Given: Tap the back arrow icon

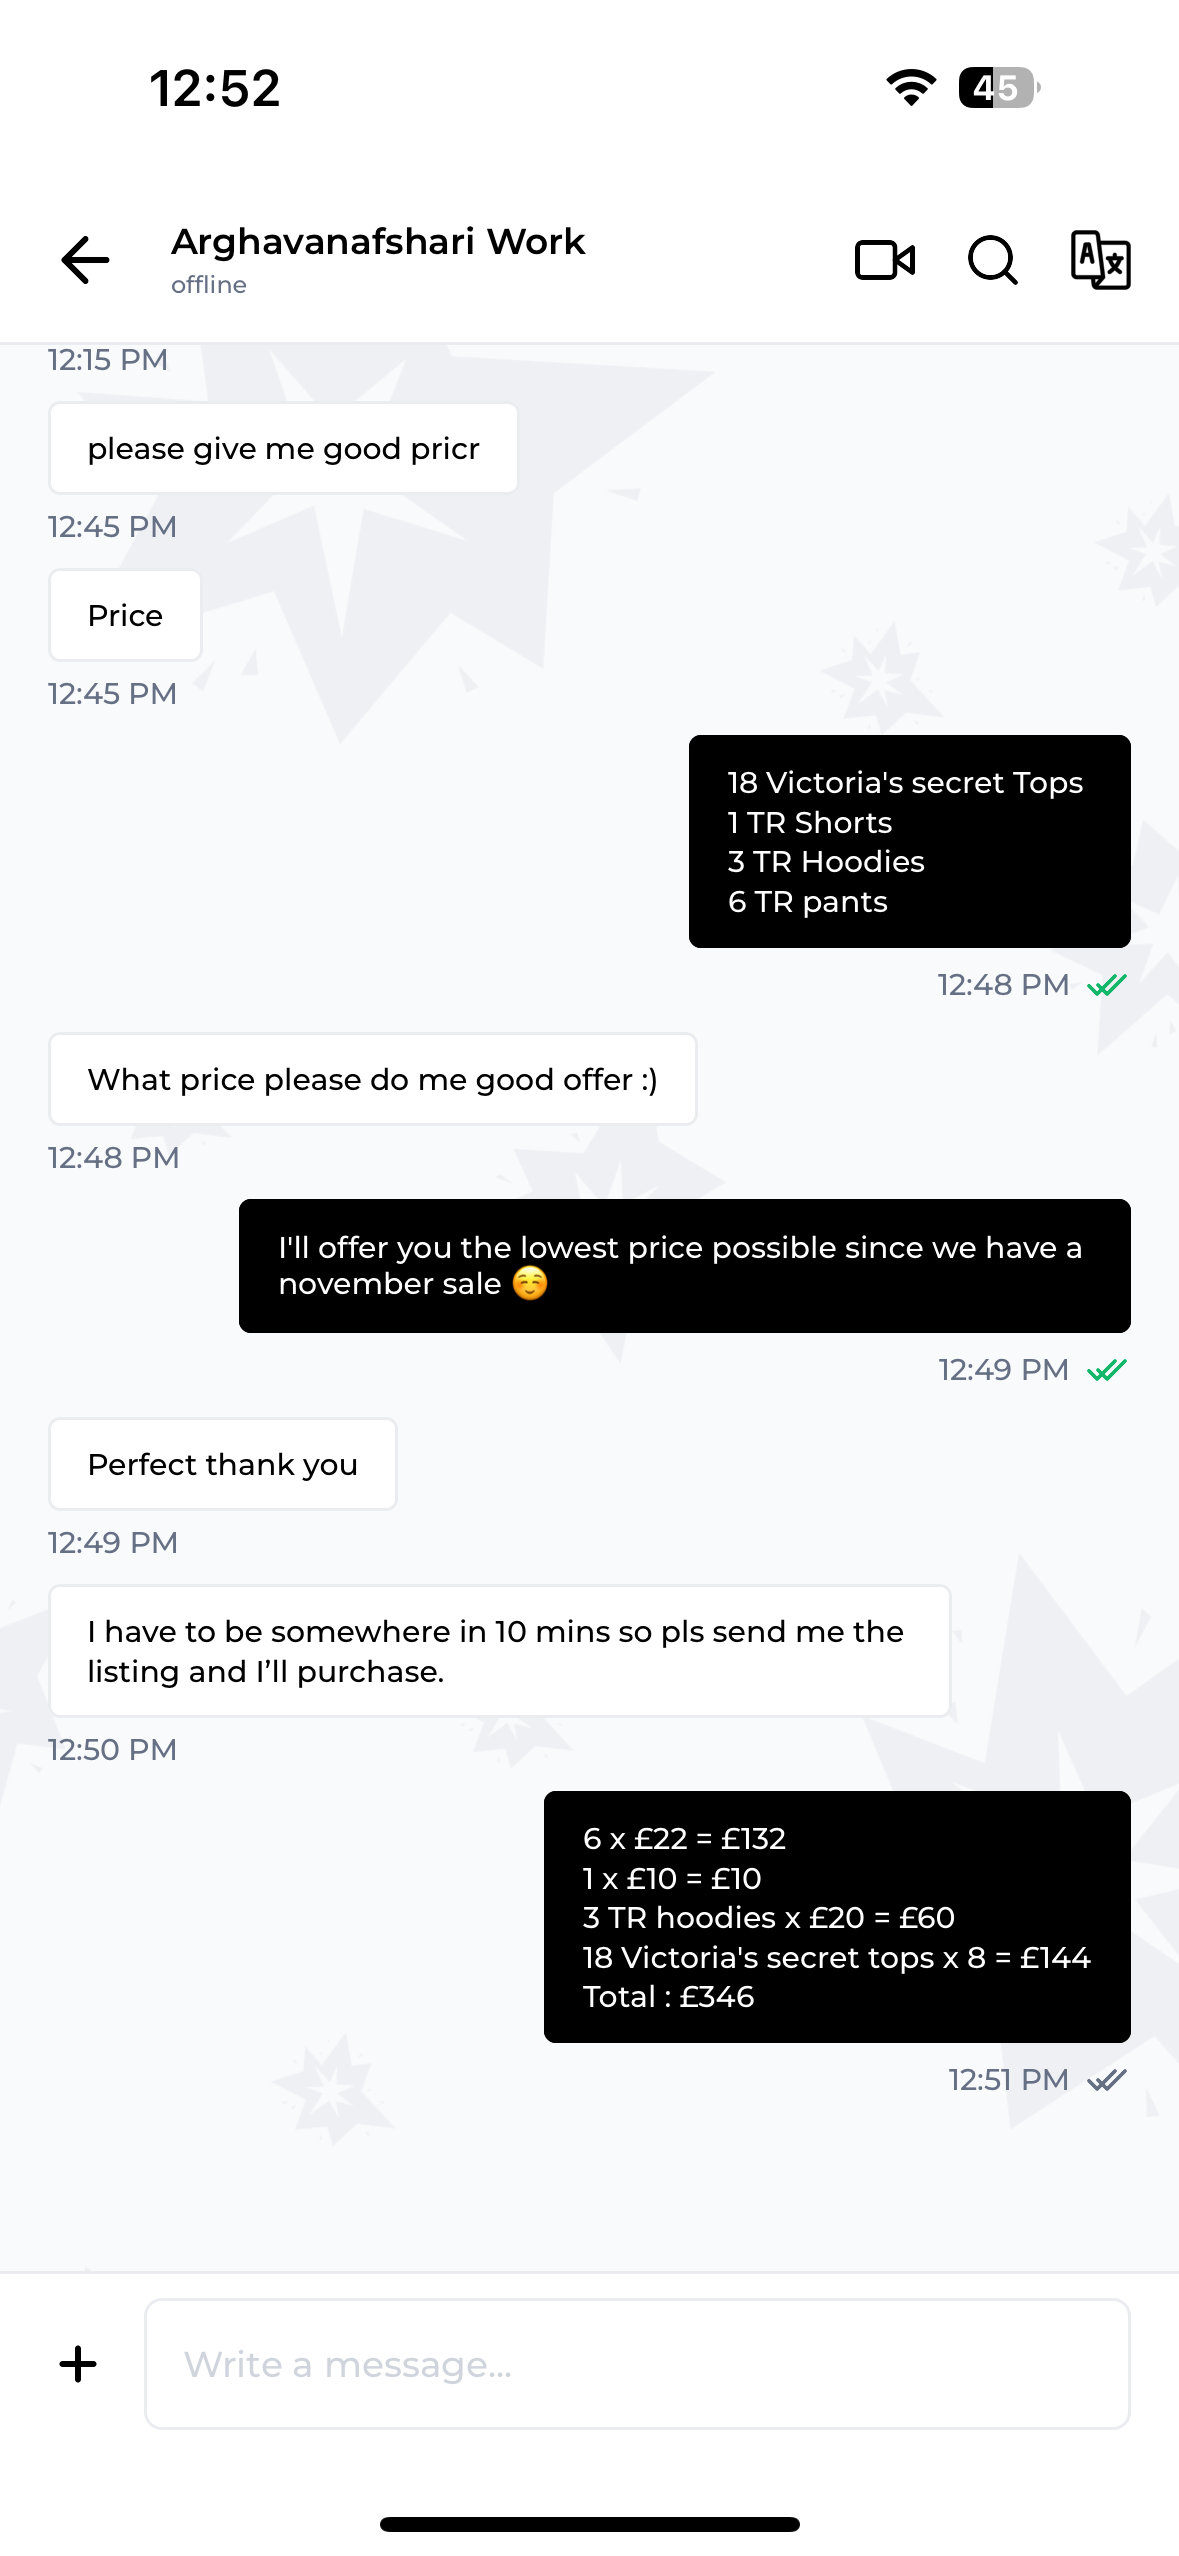Looking at the screenshot, I should tap(85, 261).
